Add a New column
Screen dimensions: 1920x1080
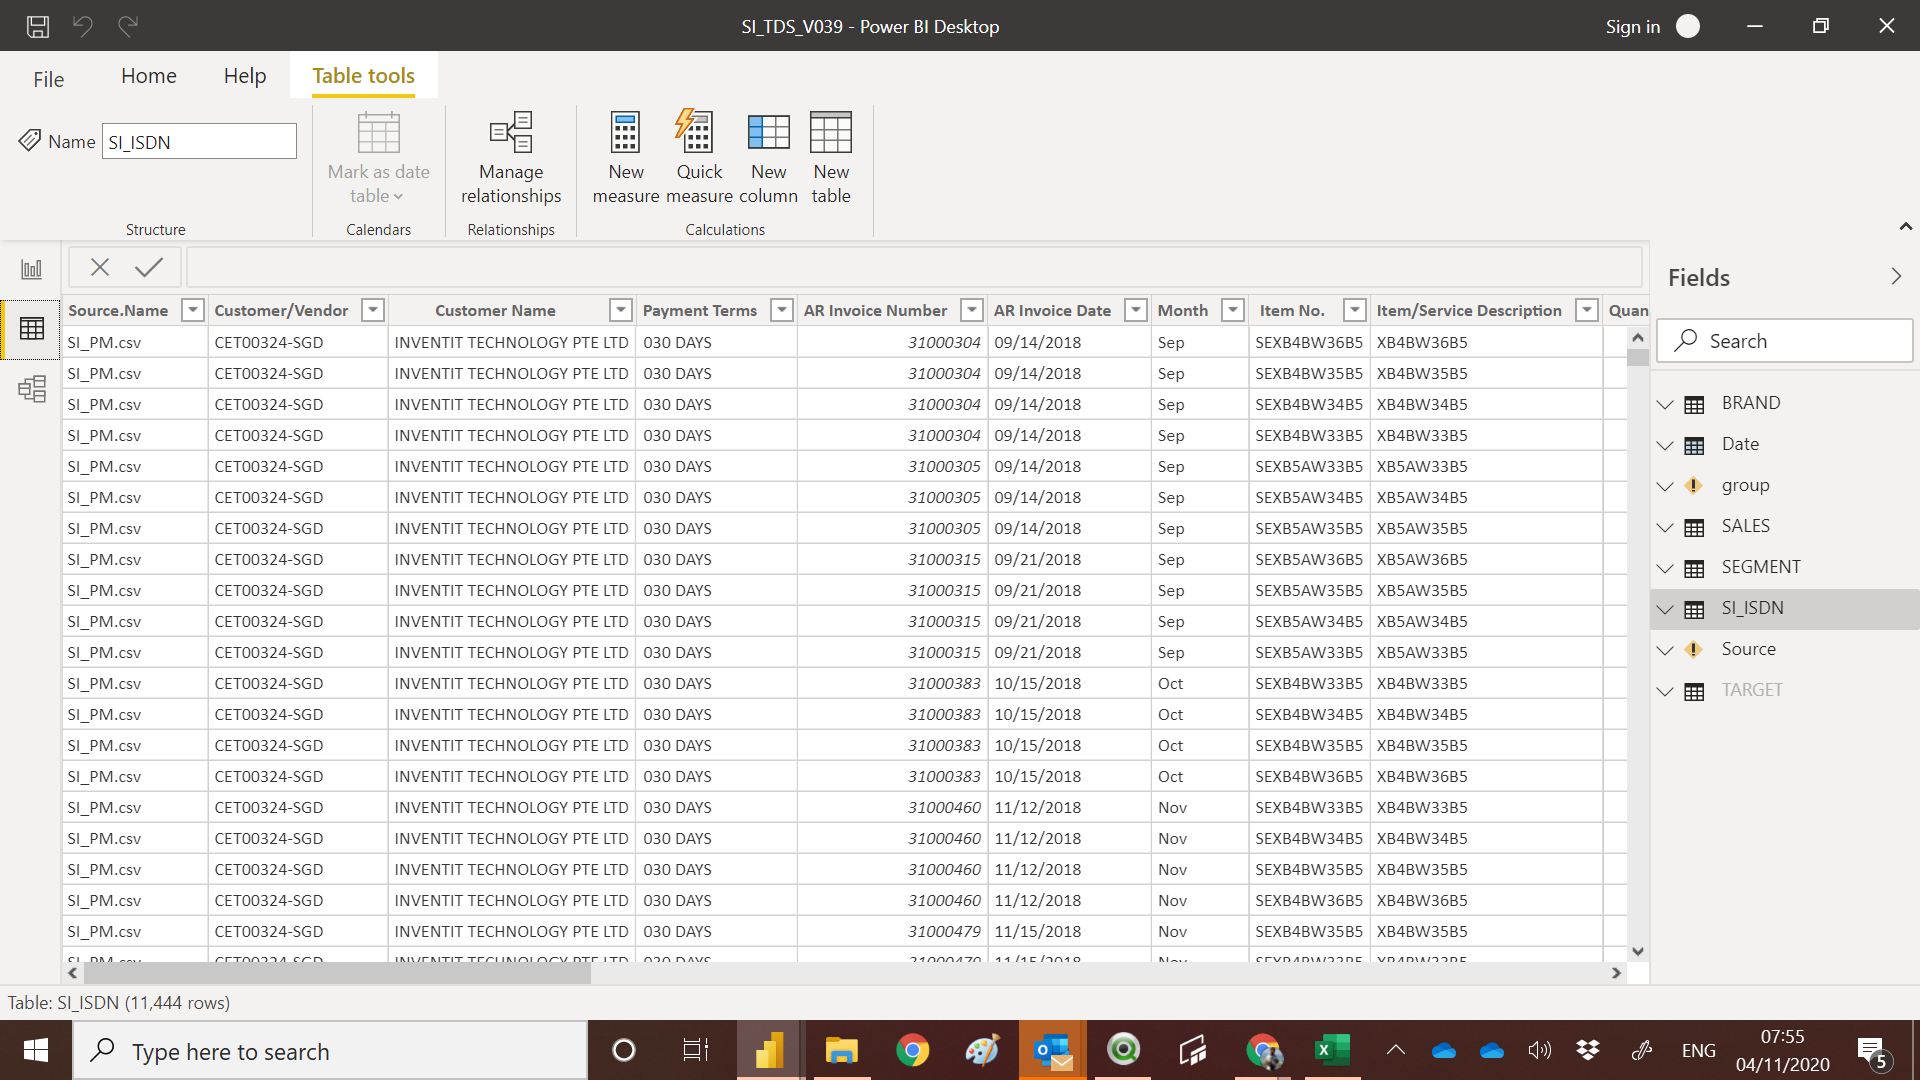(768, 158)
